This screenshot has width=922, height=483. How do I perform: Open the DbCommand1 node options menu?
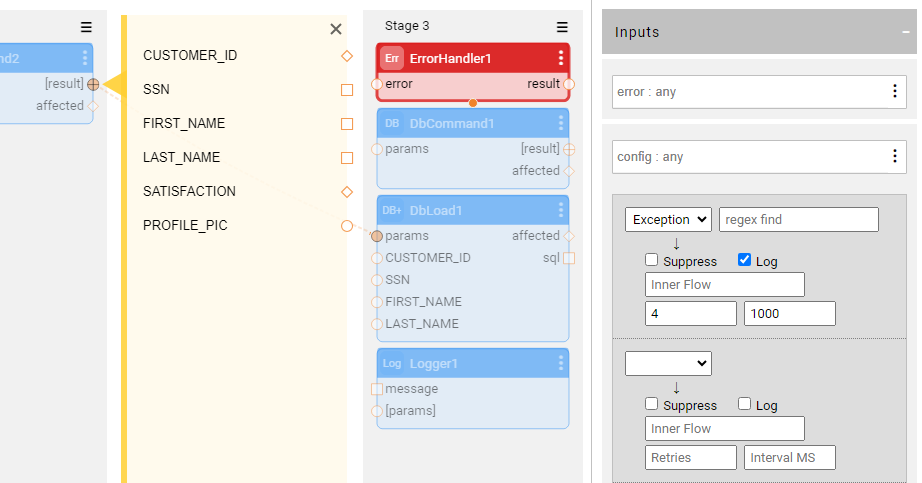[x=561, y=123]
